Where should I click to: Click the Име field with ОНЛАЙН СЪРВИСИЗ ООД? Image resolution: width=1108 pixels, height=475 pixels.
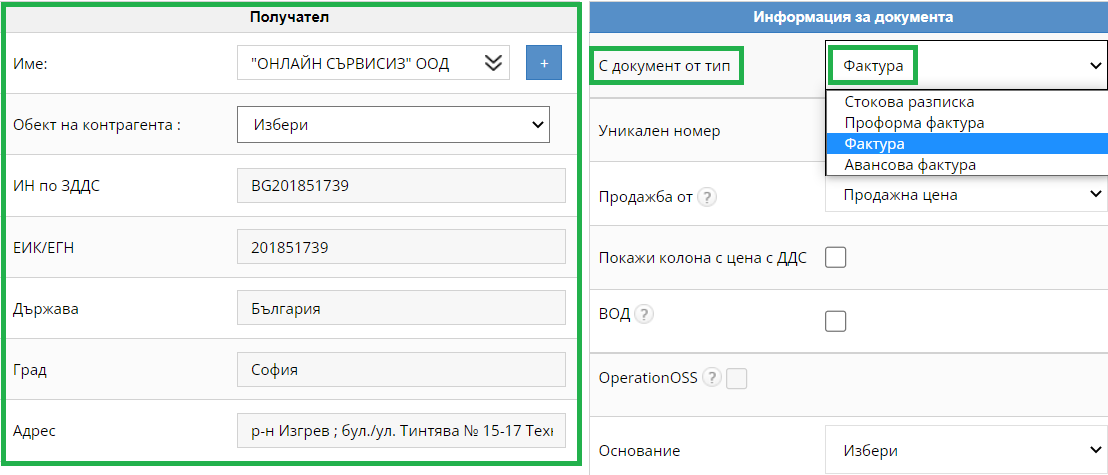(x=373, y=64)
